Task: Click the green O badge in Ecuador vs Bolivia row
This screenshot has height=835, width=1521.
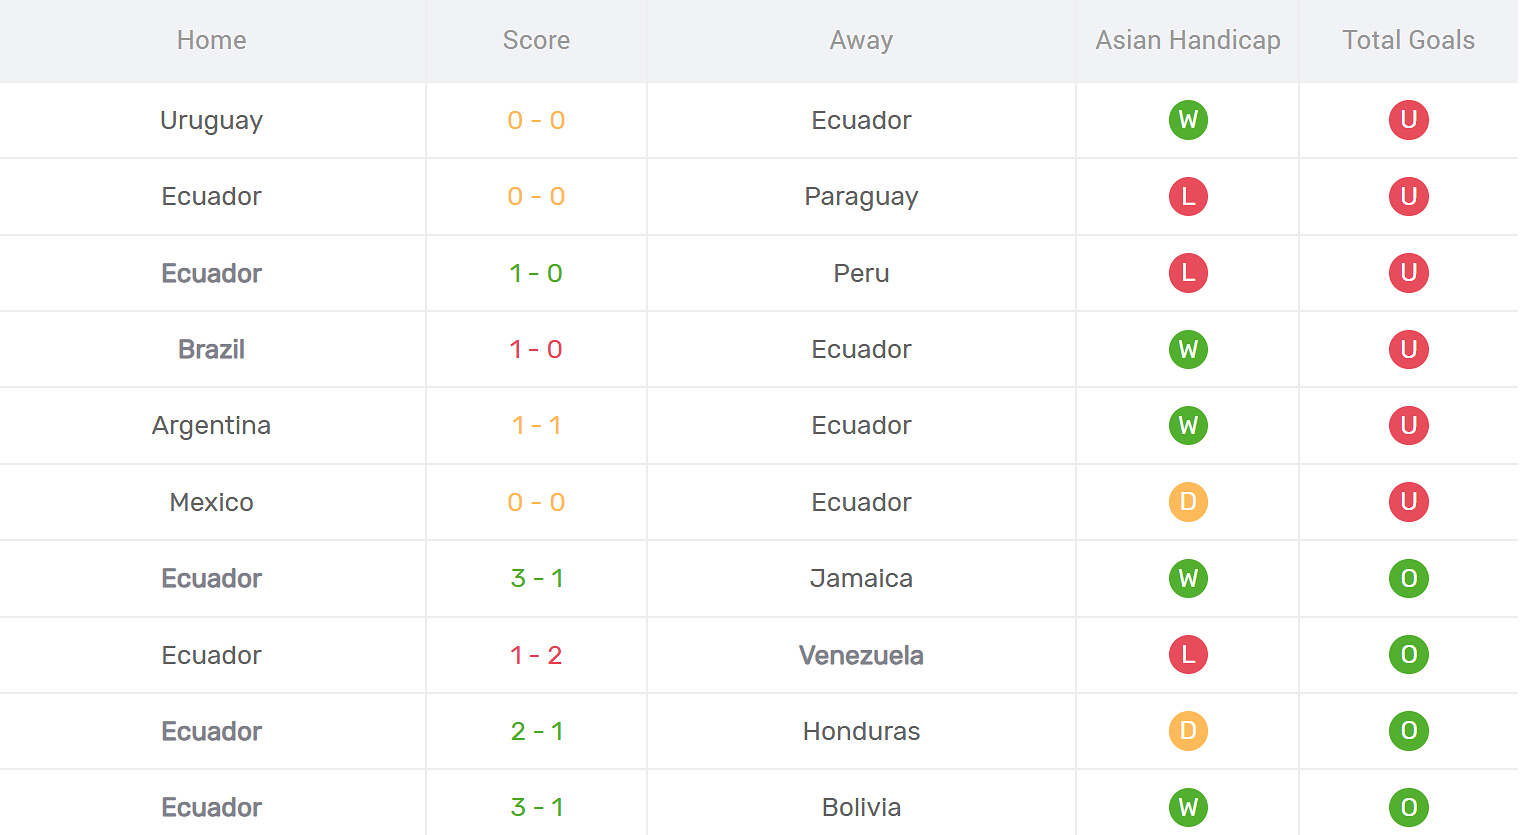Action: tap(1408, 807)
